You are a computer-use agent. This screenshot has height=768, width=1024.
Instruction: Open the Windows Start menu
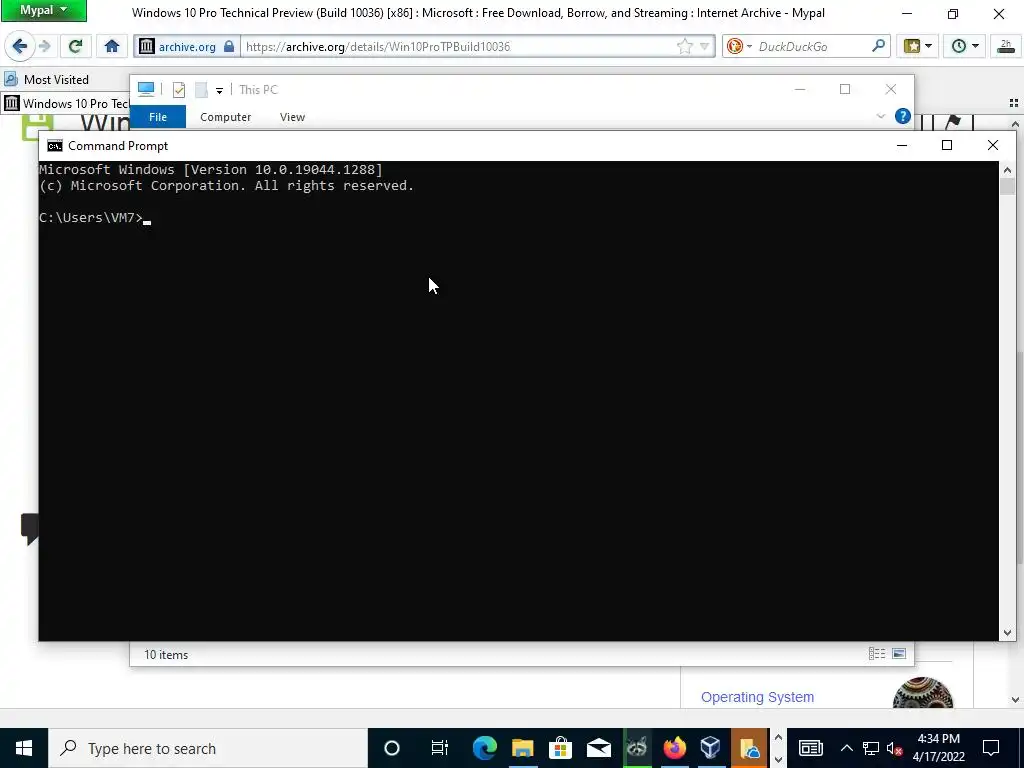24,748
